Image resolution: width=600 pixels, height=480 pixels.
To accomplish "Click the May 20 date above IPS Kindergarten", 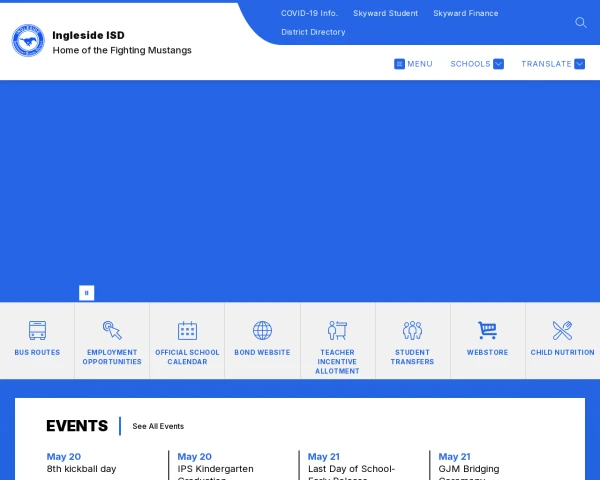I will (x=194, y=457).
